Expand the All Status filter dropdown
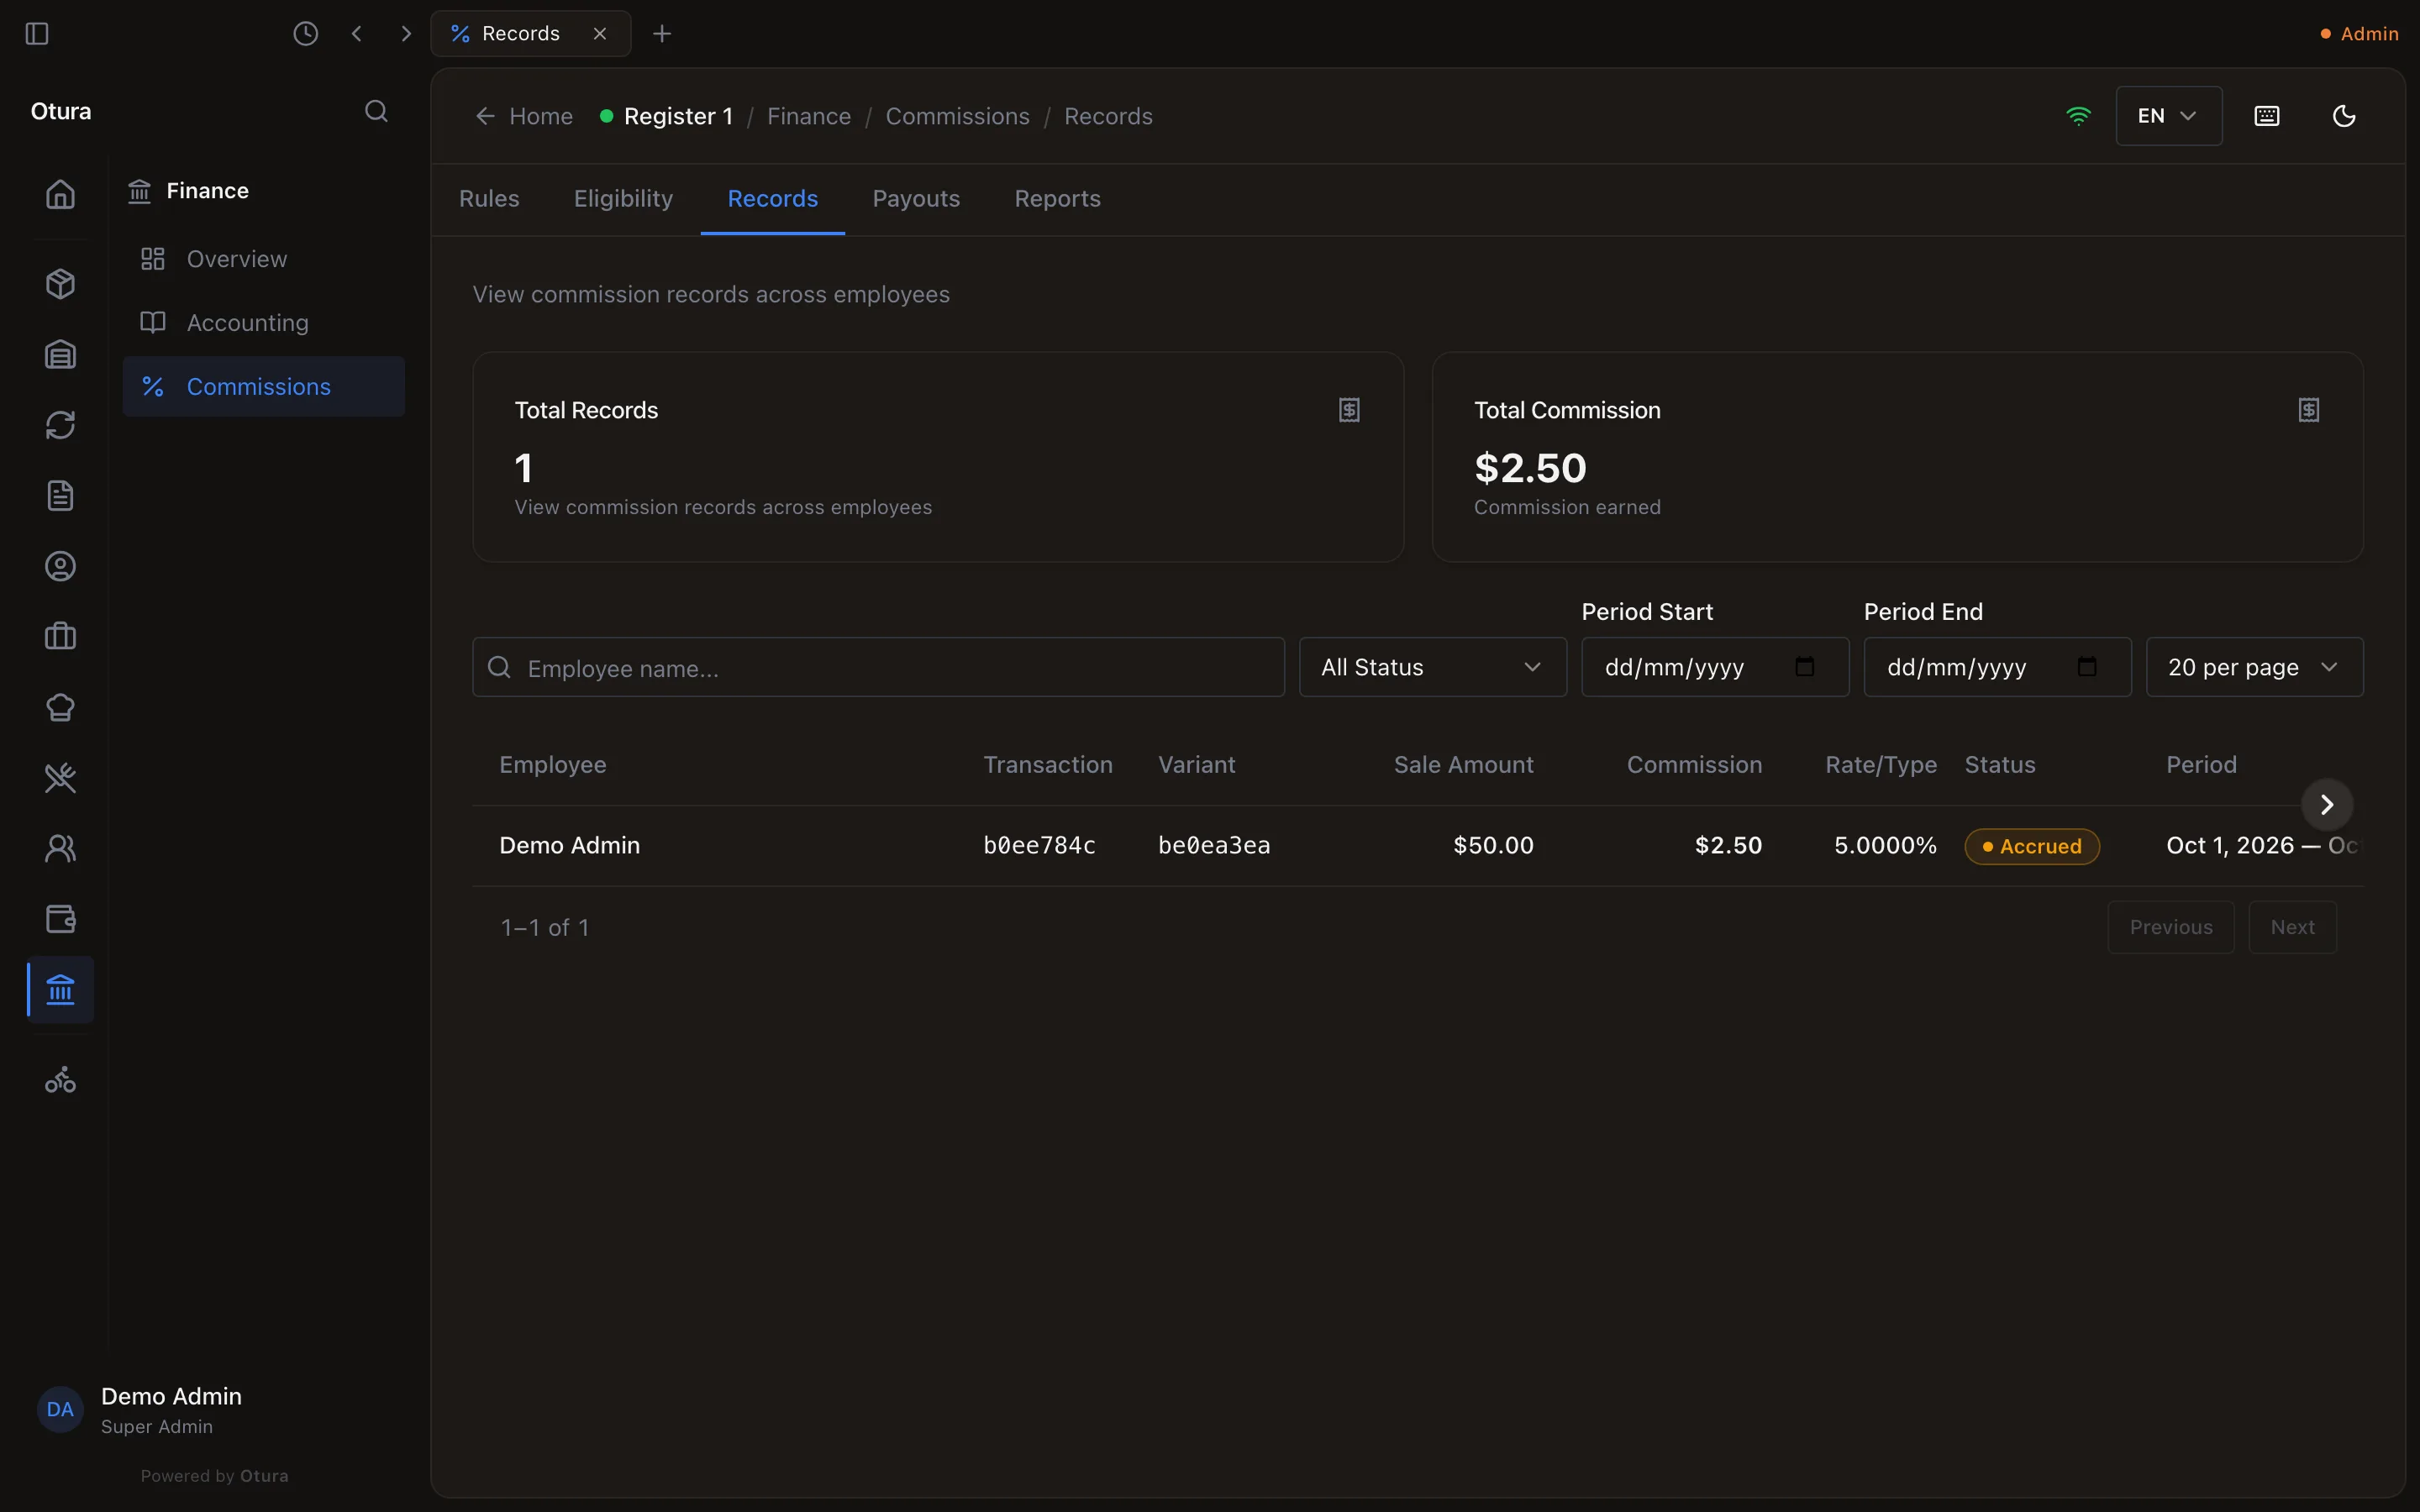Screen dimensions: 2420x1512 pos(1432,667)
